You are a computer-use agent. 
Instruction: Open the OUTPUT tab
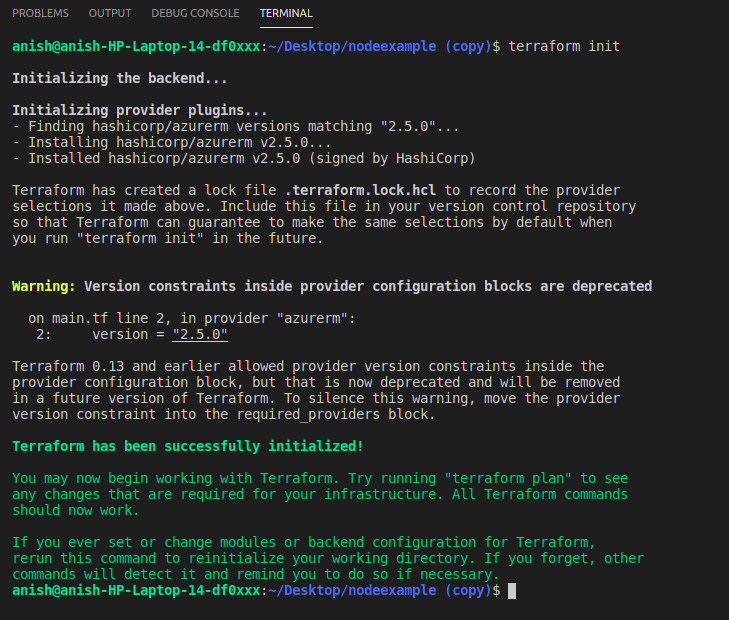click(x=110, y=13)
